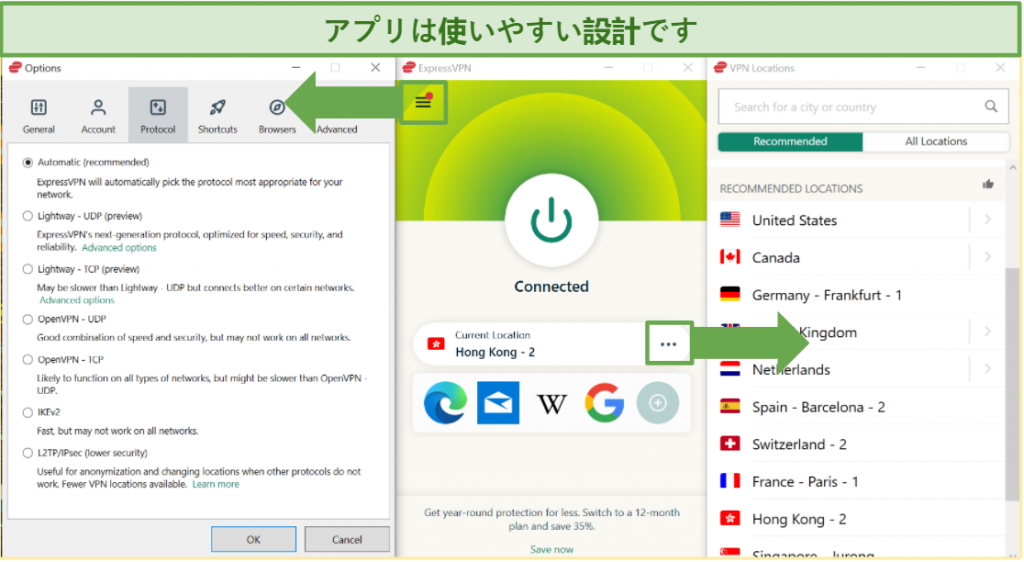Select the Protocol tab

pos(157,116)
